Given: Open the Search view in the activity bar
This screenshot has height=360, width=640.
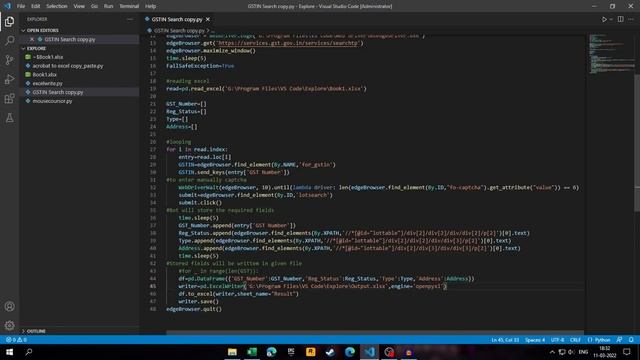Looking at the screenshot, I should click(9, 40).
